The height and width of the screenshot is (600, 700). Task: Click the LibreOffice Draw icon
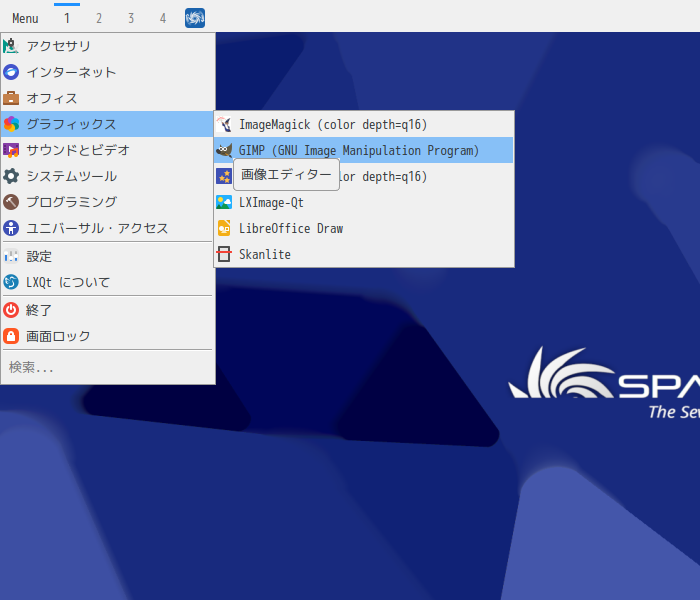tap(224, 228)
